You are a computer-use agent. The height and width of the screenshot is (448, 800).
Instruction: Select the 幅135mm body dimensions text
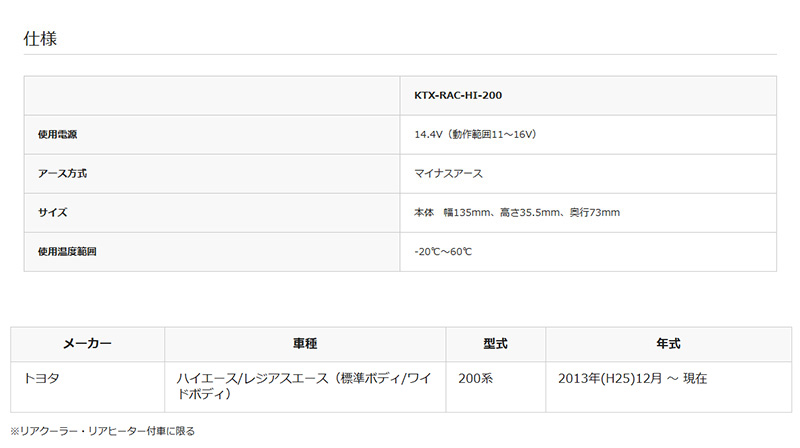517,212
